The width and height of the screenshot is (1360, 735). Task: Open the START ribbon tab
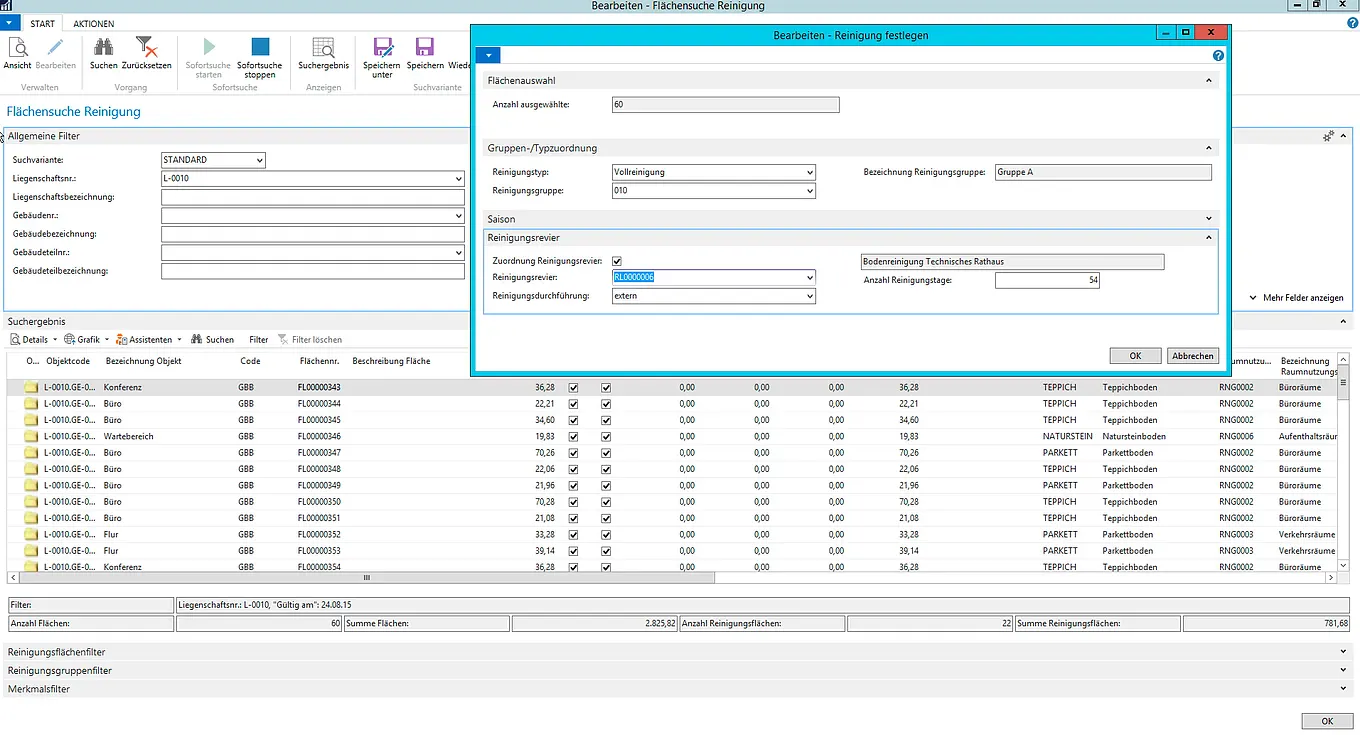42,23
